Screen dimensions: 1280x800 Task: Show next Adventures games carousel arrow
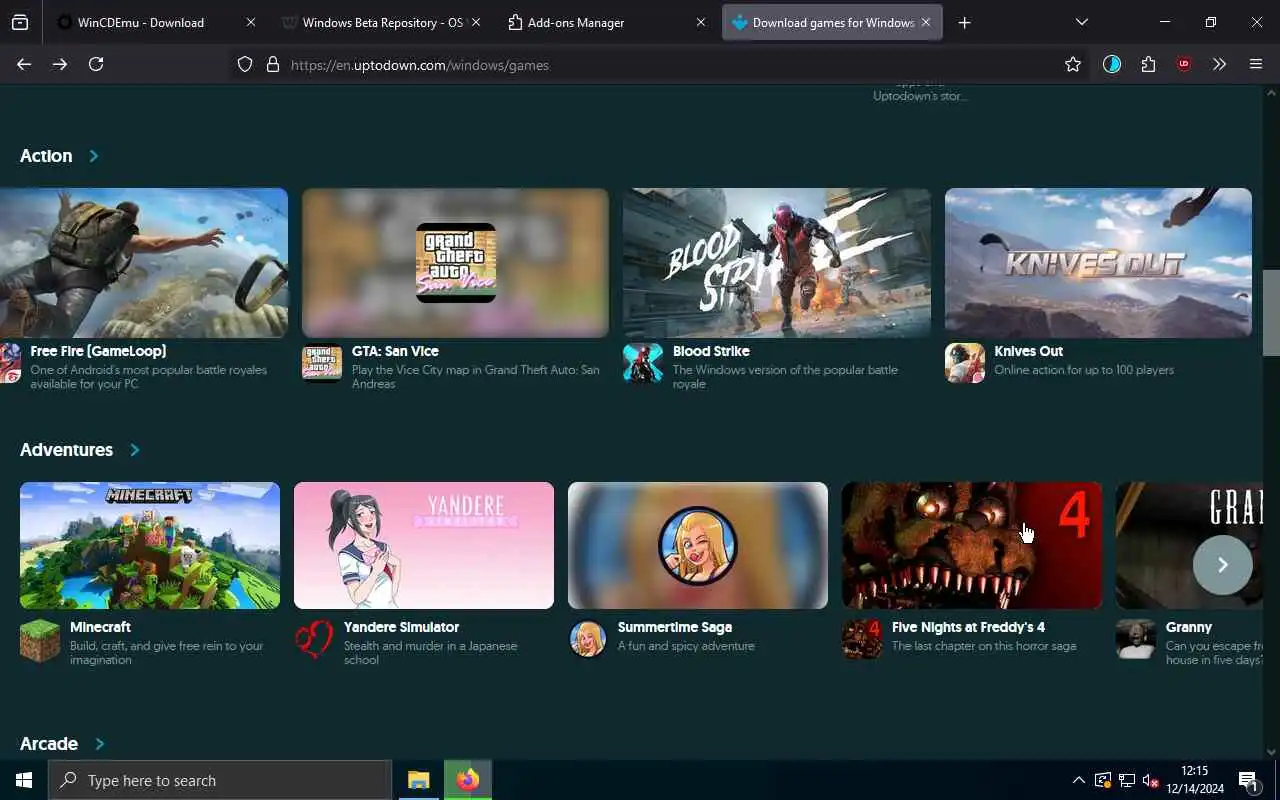click(1222, 565)
